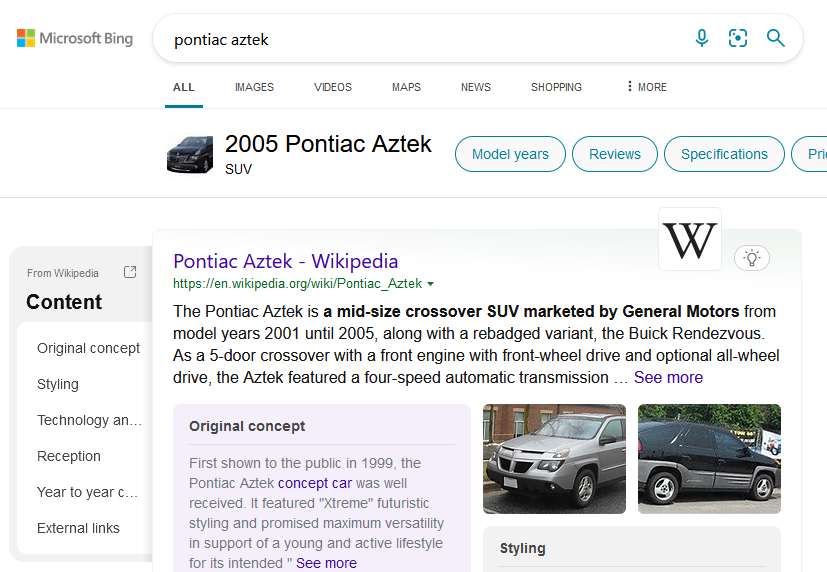Open Pontiac Aztek - Wikipedia result link

click(285, 261)
